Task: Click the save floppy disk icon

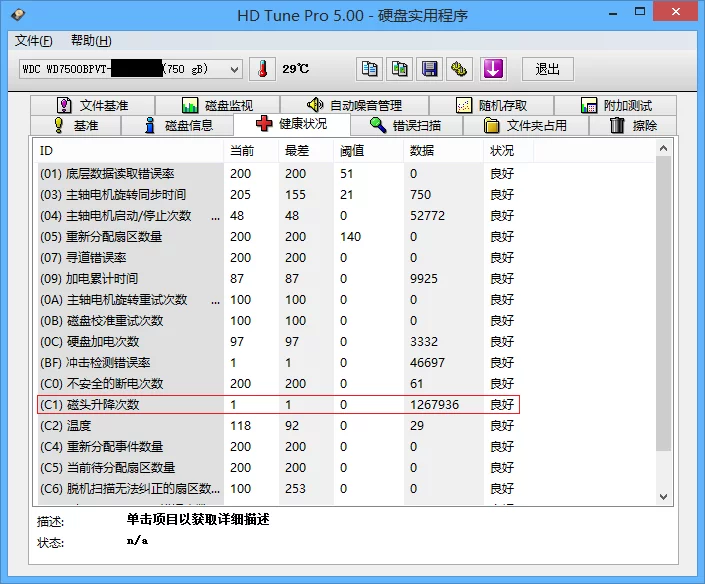Action: point(429,69)
